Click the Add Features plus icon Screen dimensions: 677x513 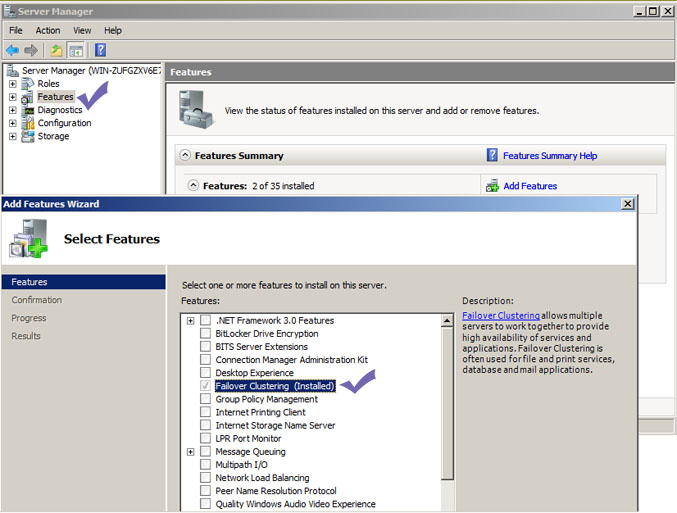pyautogui.click(x=492, y=186)
